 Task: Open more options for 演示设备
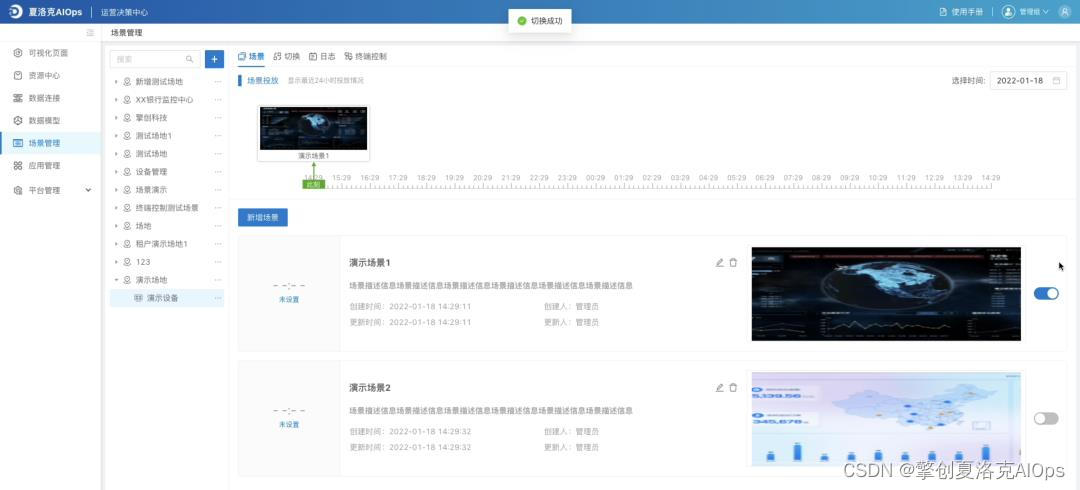pos(218,298)
